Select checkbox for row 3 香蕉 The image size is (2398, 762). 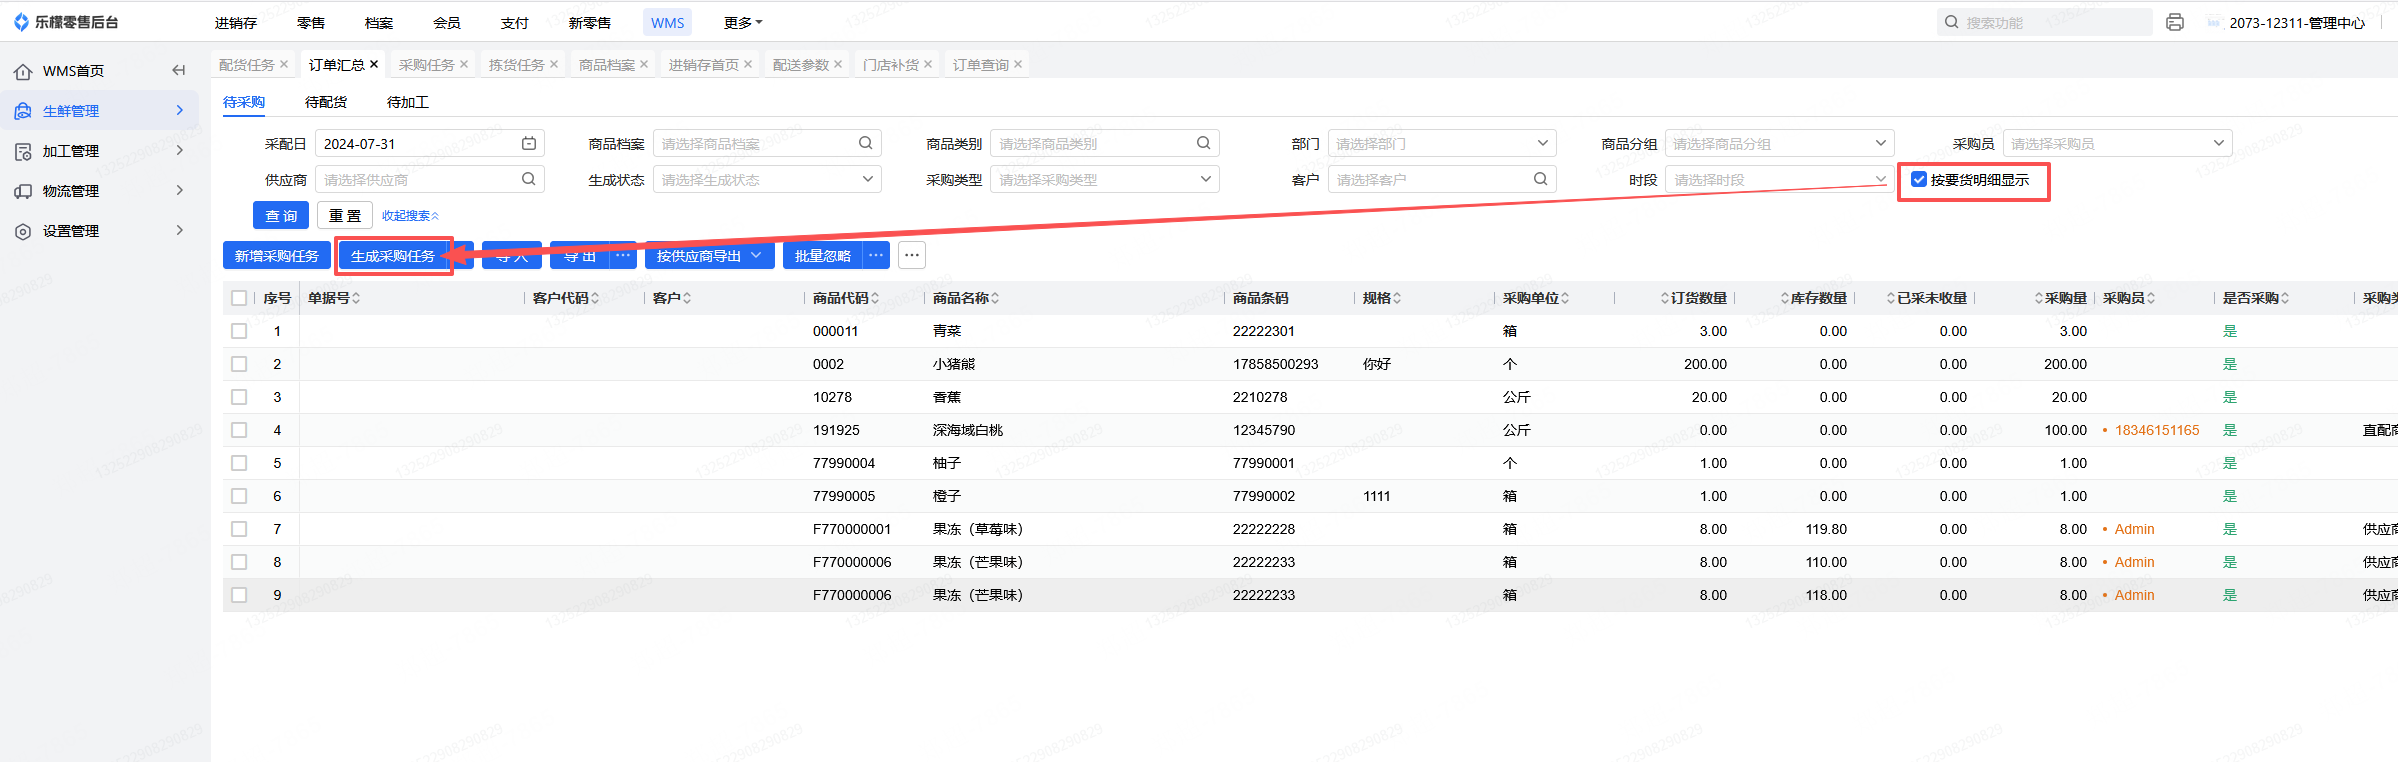(x=239, y=397)
